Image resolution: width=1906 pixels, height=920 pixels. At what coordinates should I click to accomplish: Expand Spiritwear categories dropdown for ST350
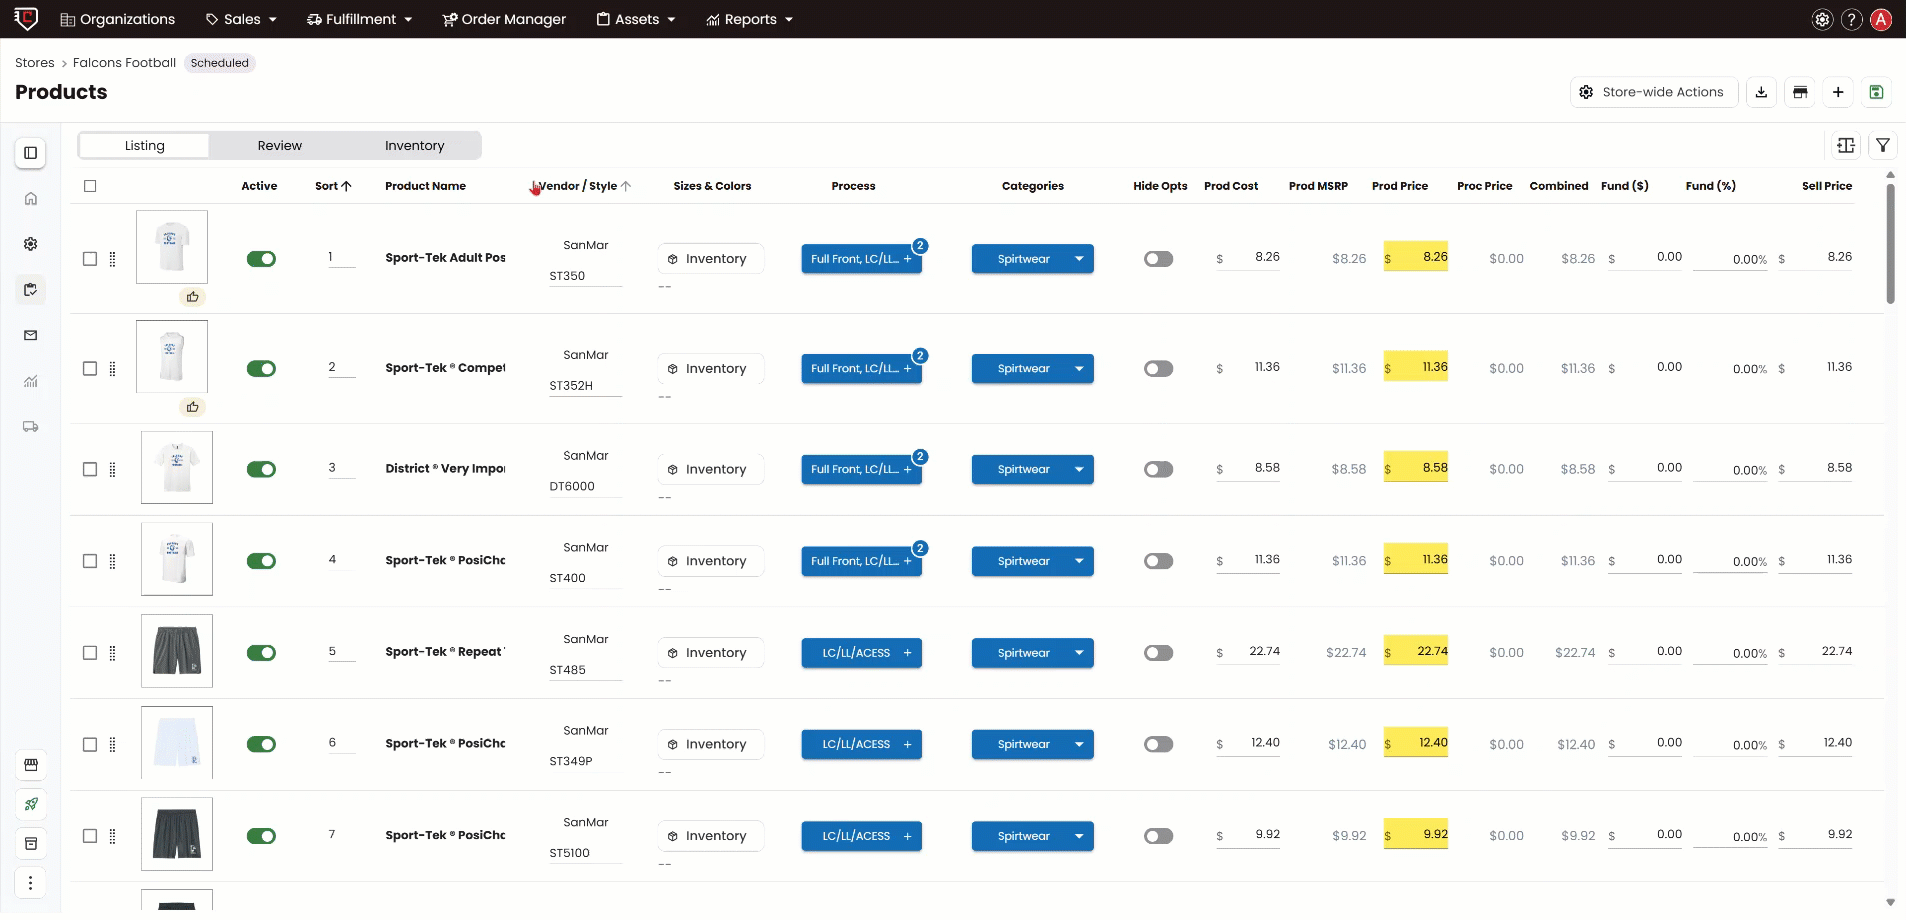(1079, 259)
